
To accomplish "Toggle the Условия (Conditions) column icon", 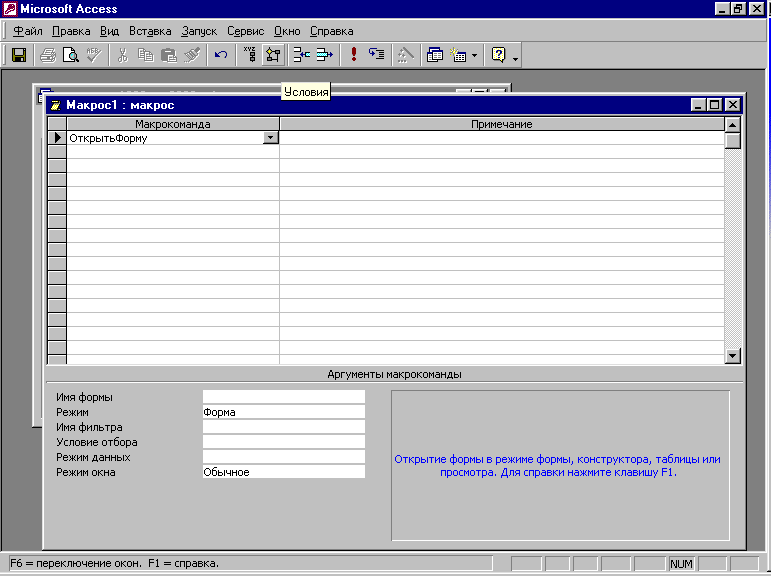I will pyautogui.click(x=273, y=55).
